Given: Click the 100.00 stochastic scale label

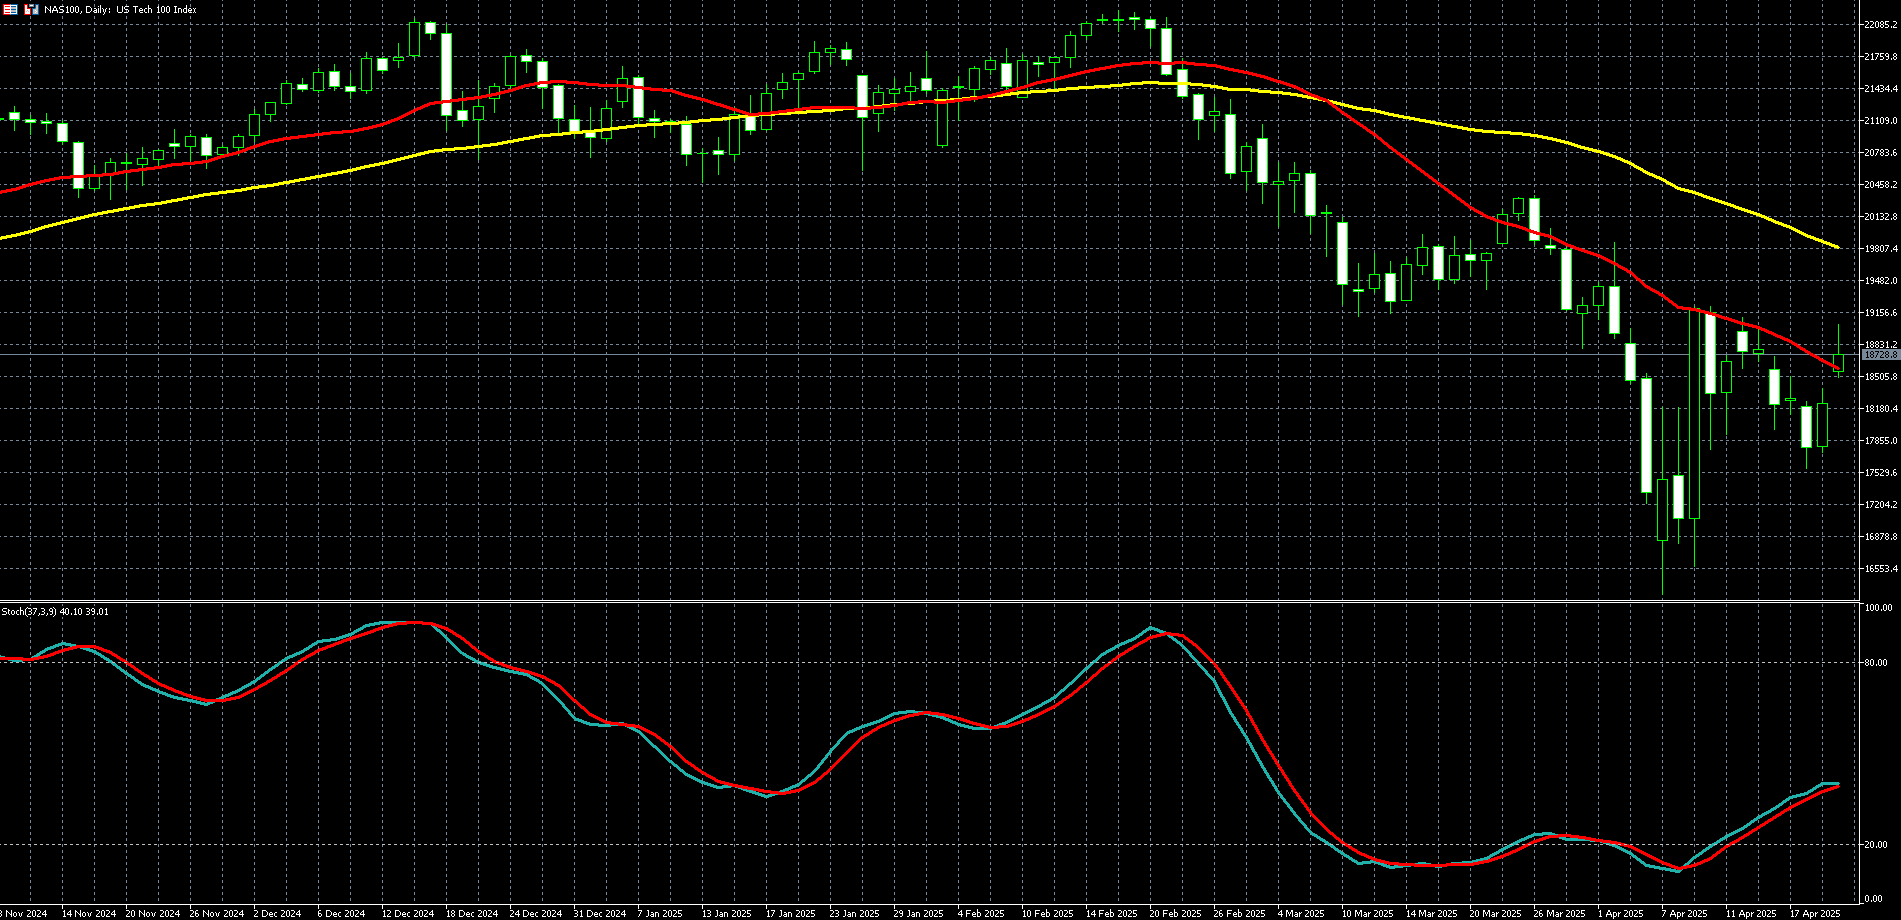Looking at the screenshot, I should pos(1878,608).
